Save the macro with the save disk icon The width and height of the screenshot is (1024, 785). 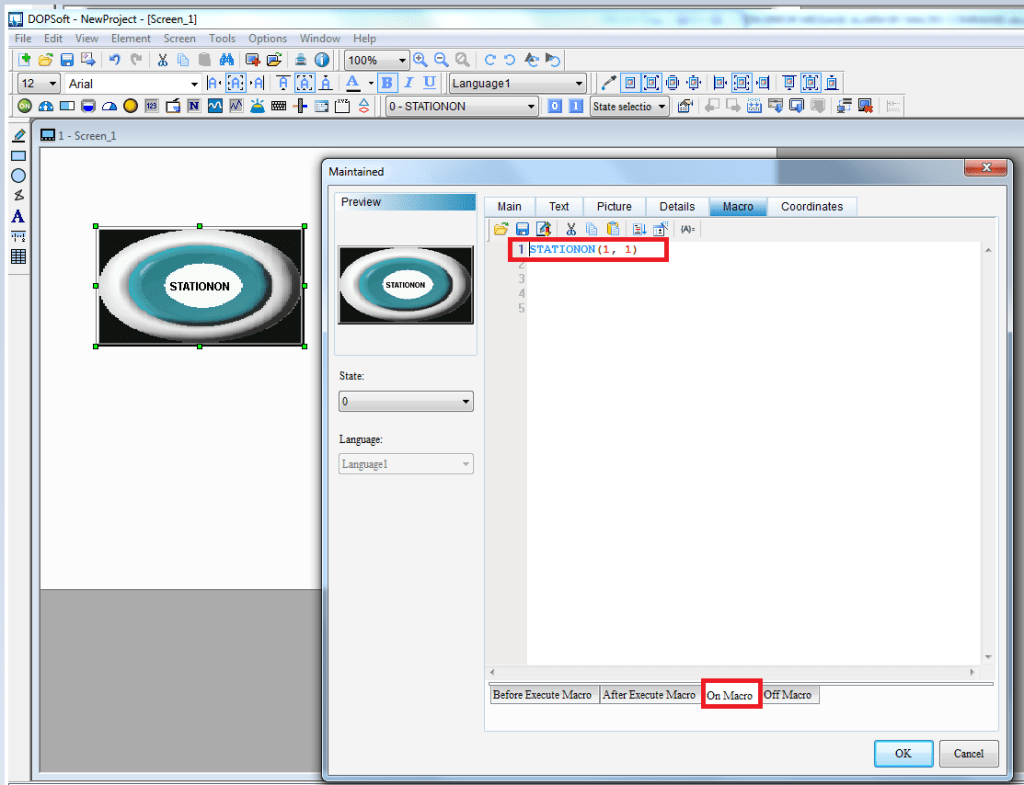click(521, 229)
